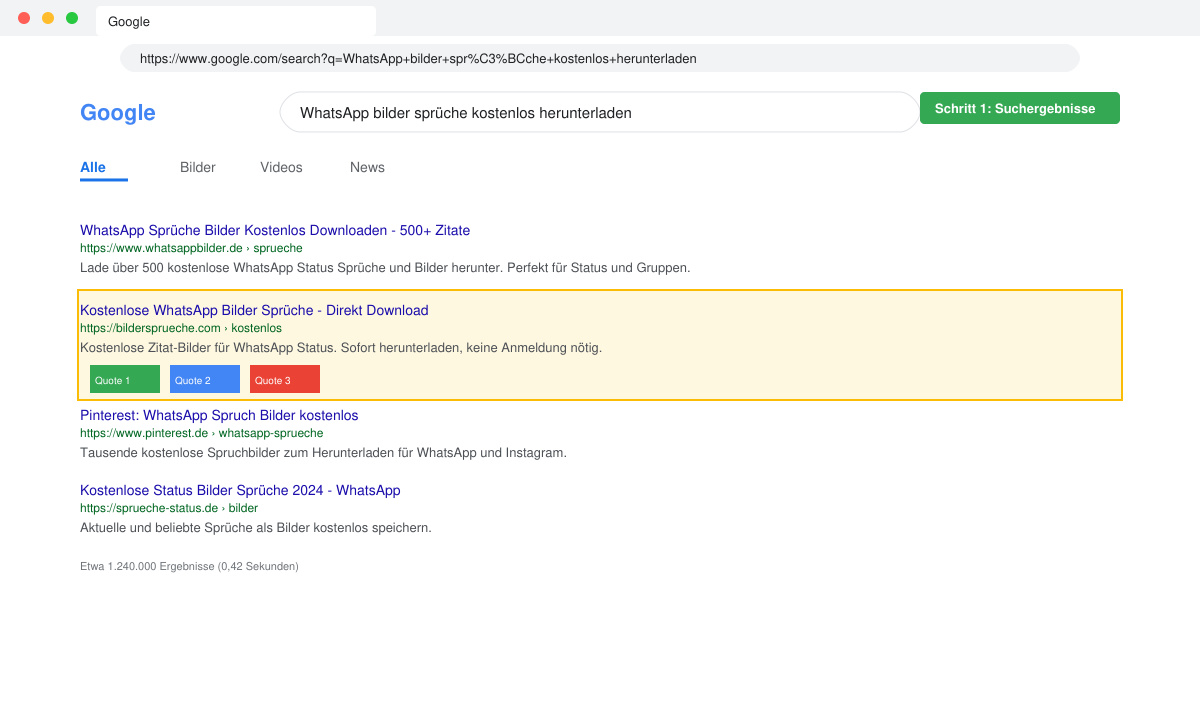Click the search box with WhatsApp query
The width and height of the screenshot is (1200, 720).
(599, 112)
